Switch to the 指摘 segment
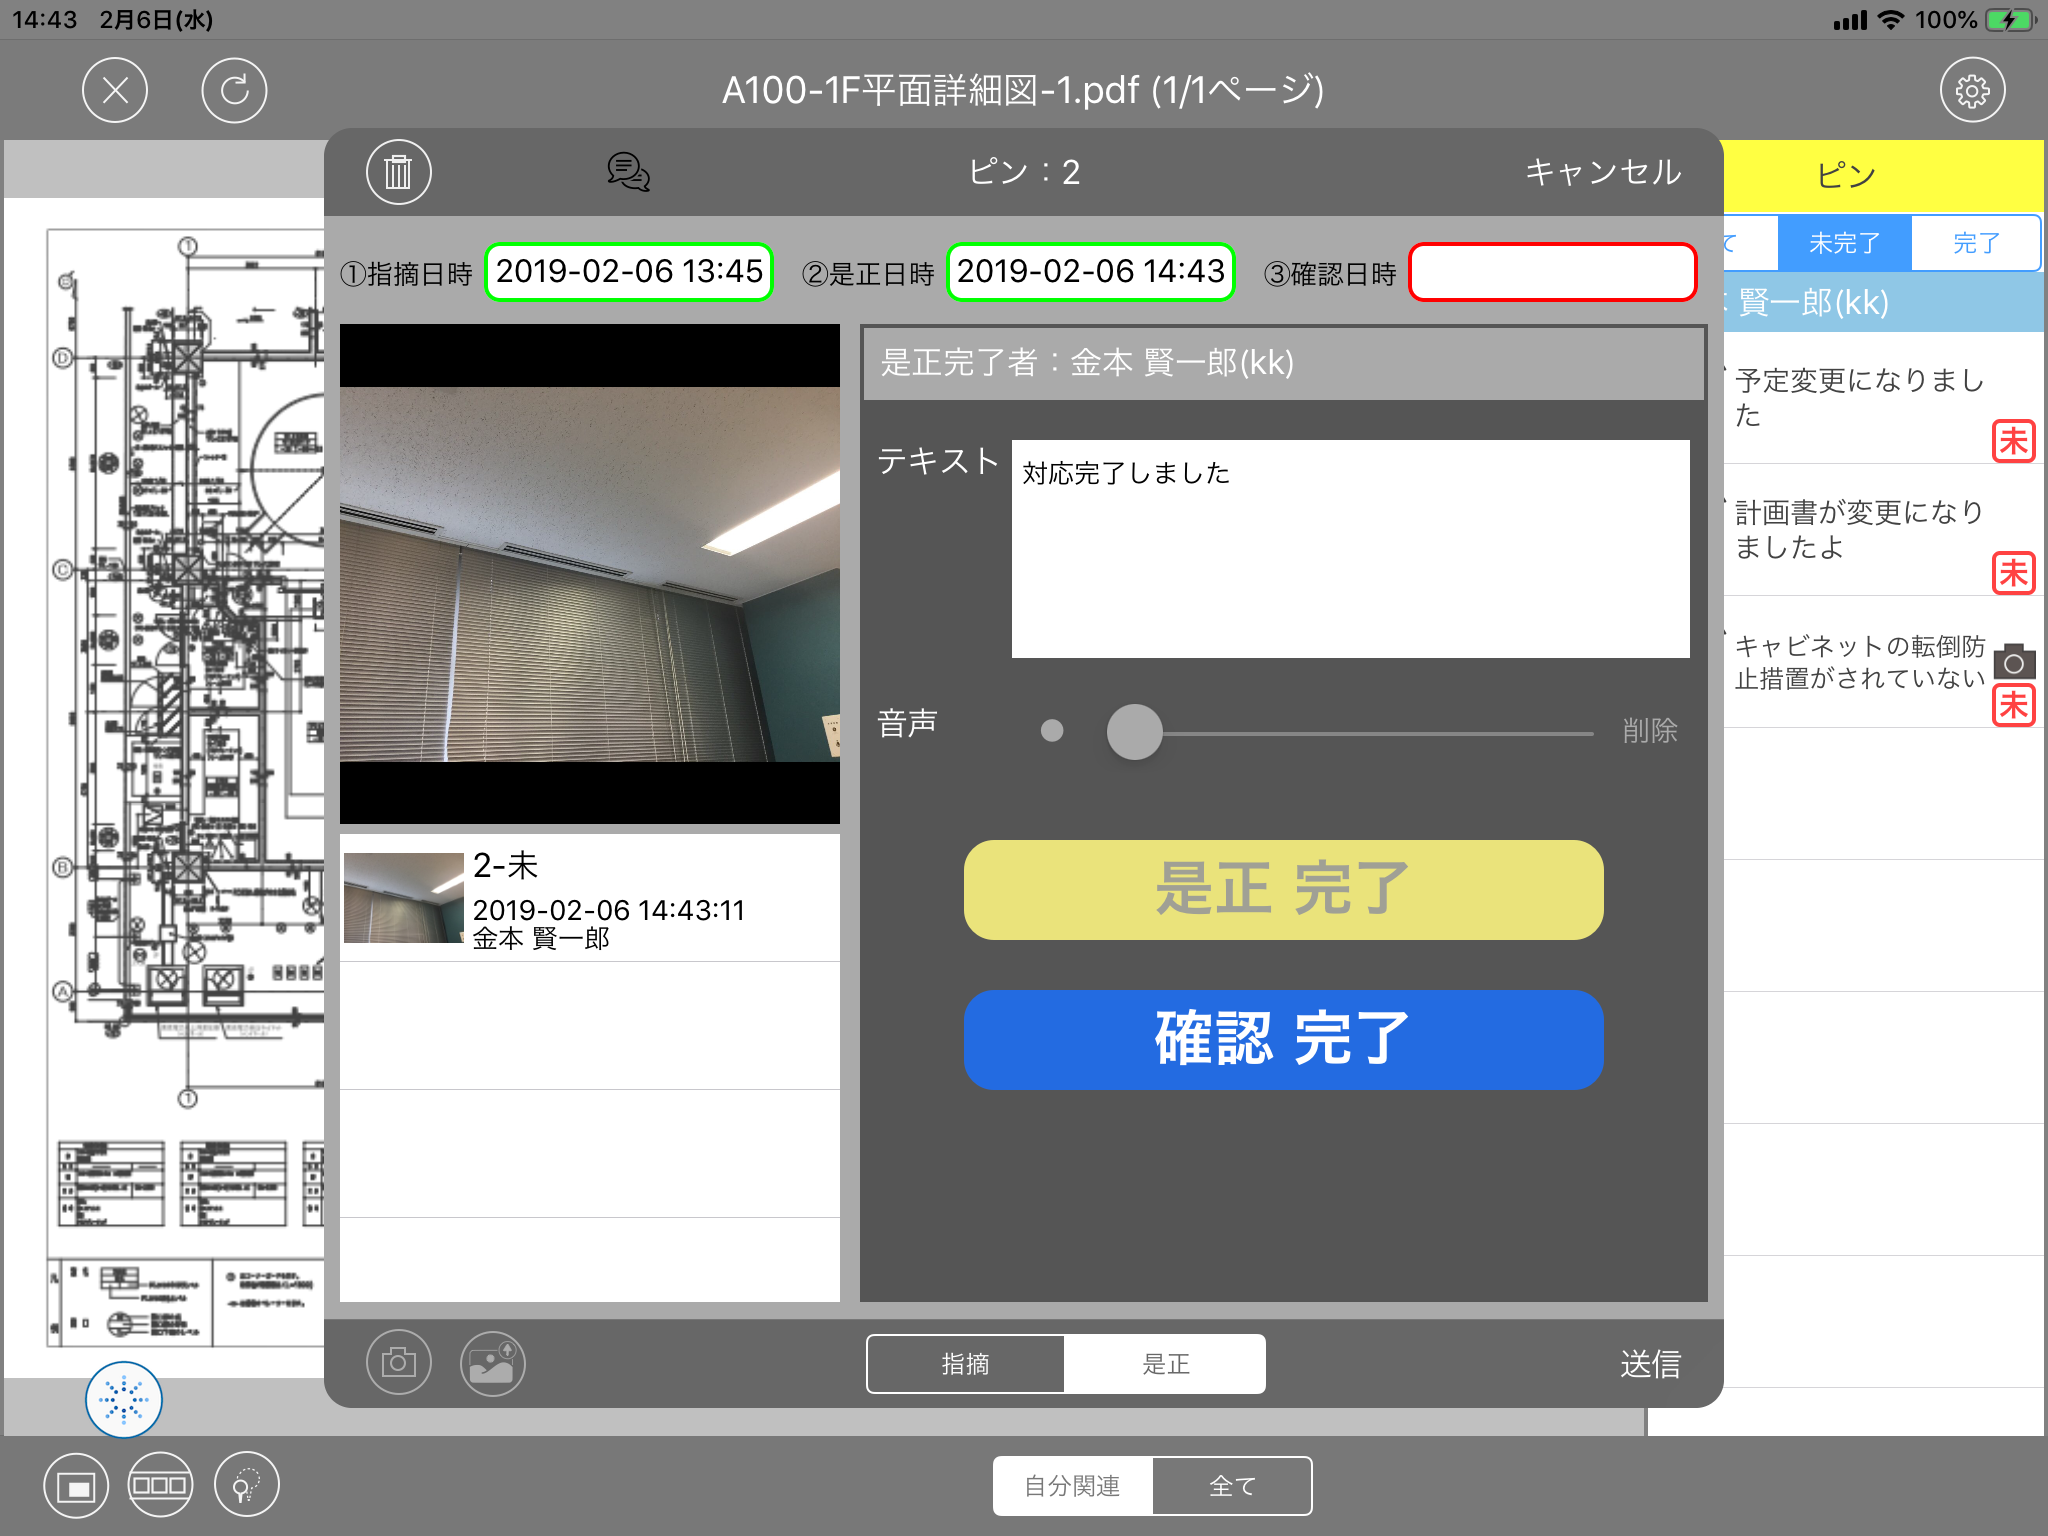2048x1536 pixels. pos(965,1364)
